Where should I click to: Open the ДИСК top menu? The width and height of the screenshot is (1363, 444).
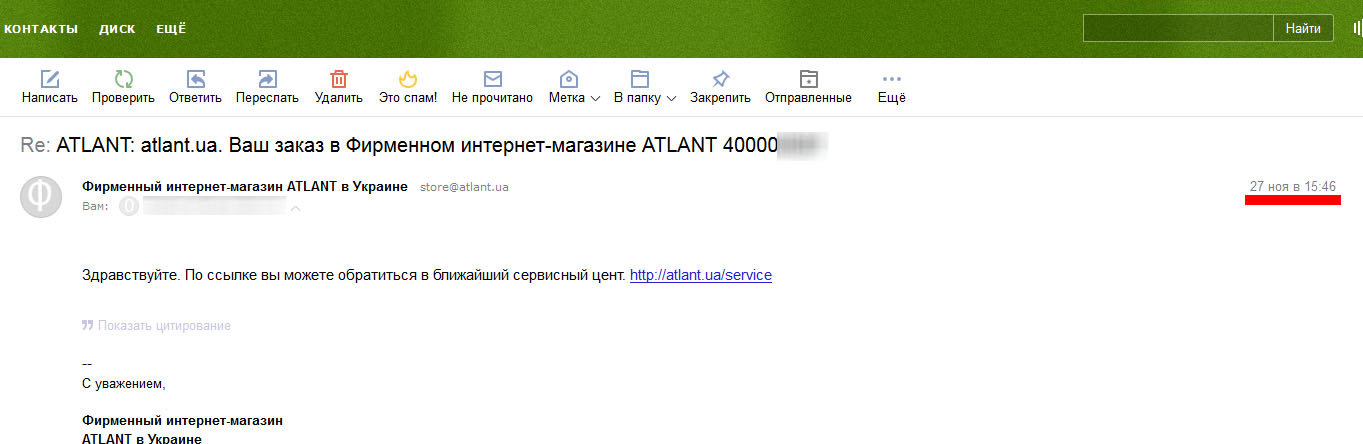point(117,29)
